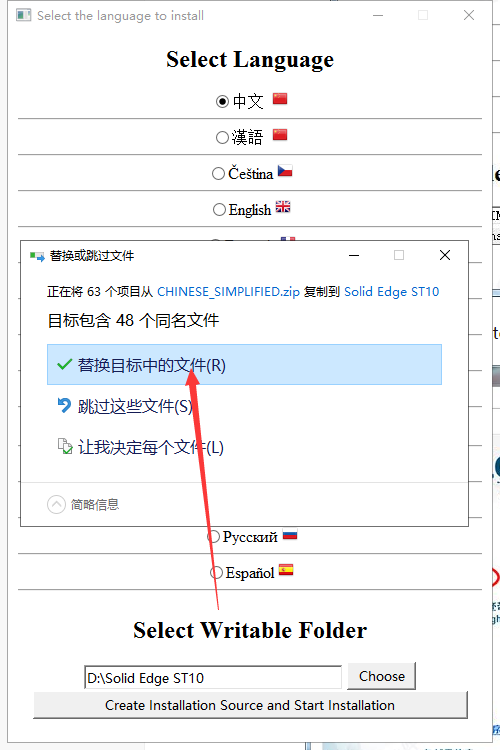Choose 替换目标中的文件(R) option
500x750 pixels.
[x=244, y=364]
